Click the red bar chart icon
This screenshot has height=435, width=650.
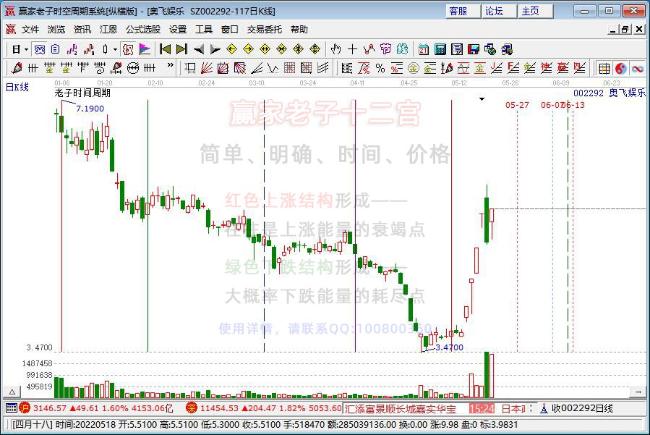pos(89,49)
